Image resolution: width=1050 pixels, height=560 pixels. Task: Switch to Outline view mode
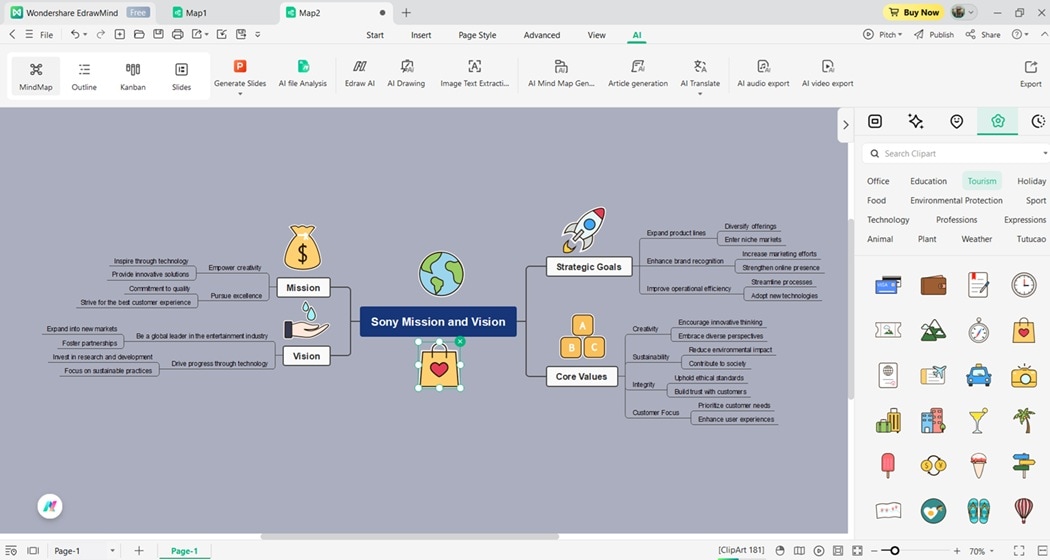[84, 76]
